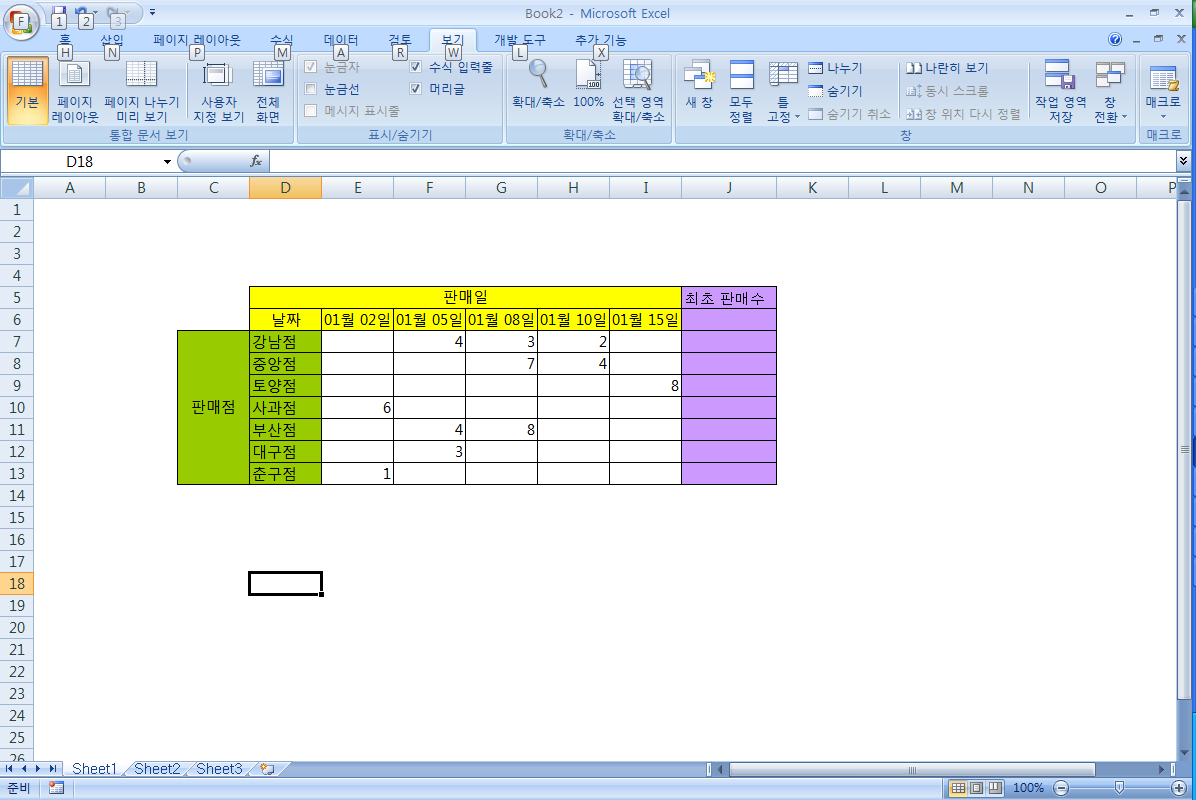Open the Sheet2 worksheet tab

coord(157,769)
